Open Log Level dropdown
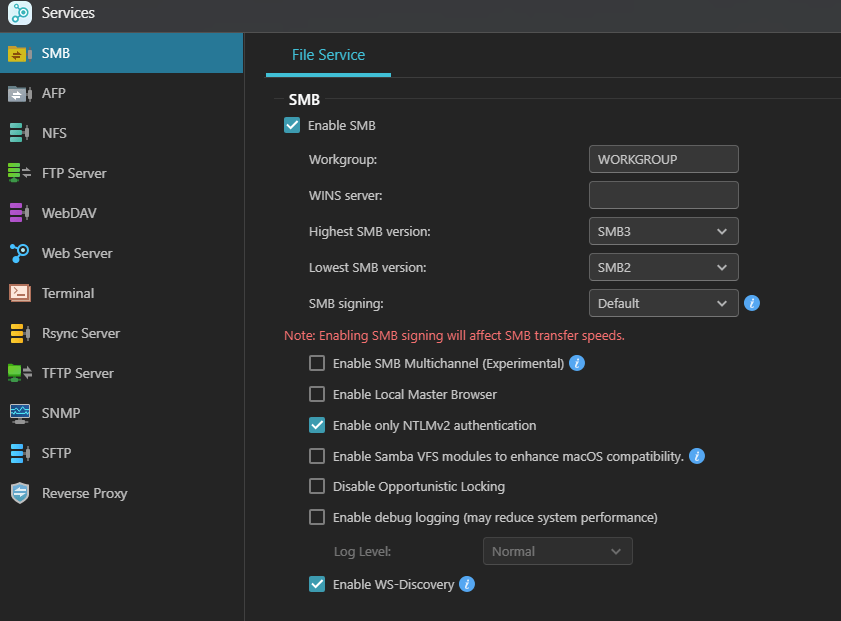The width and height of the screenshot is (841, 621). (x=558, y=551)
